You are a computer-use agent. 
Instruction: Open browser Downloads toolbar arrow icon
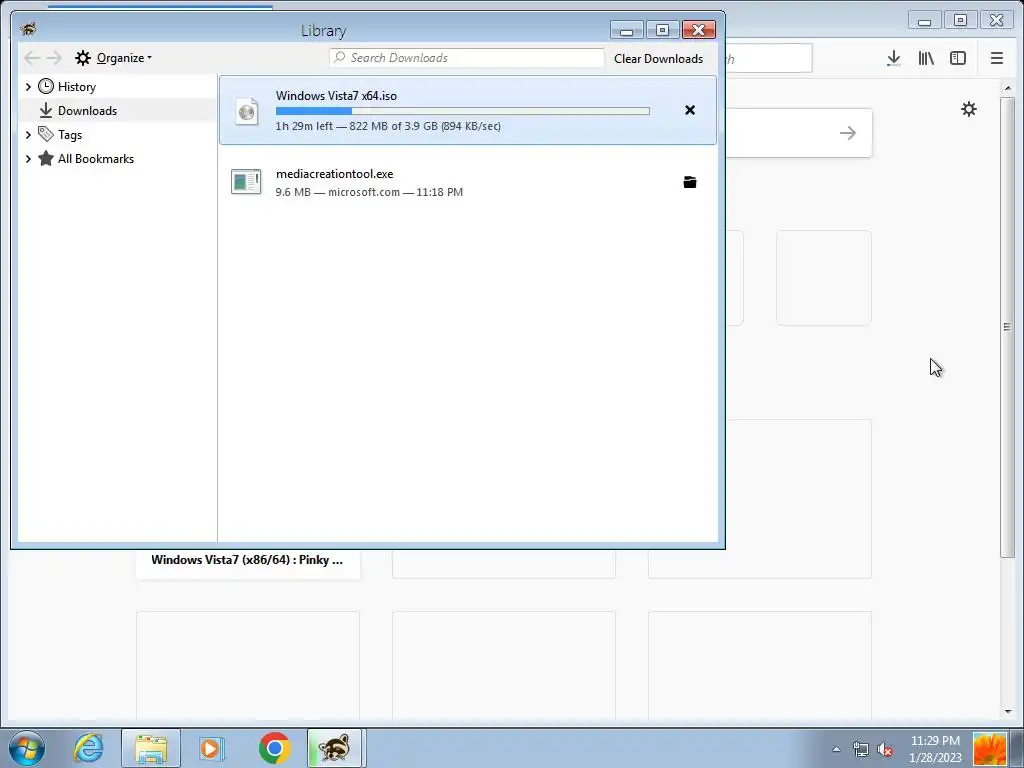tap(894, 59)
